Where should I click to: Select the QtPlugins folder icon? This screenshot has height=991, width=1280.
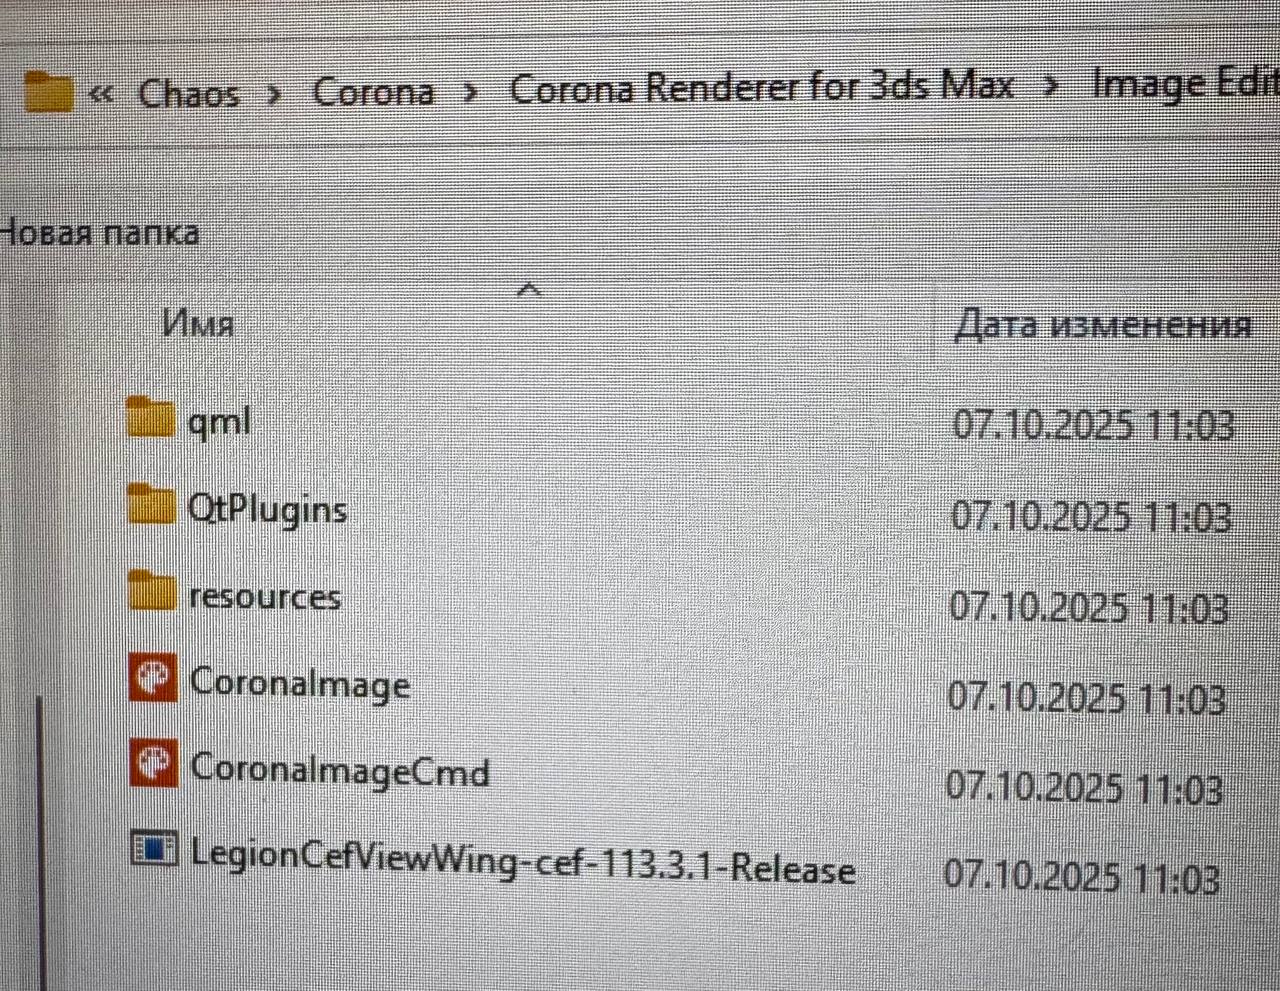click(x=152, y=504)
